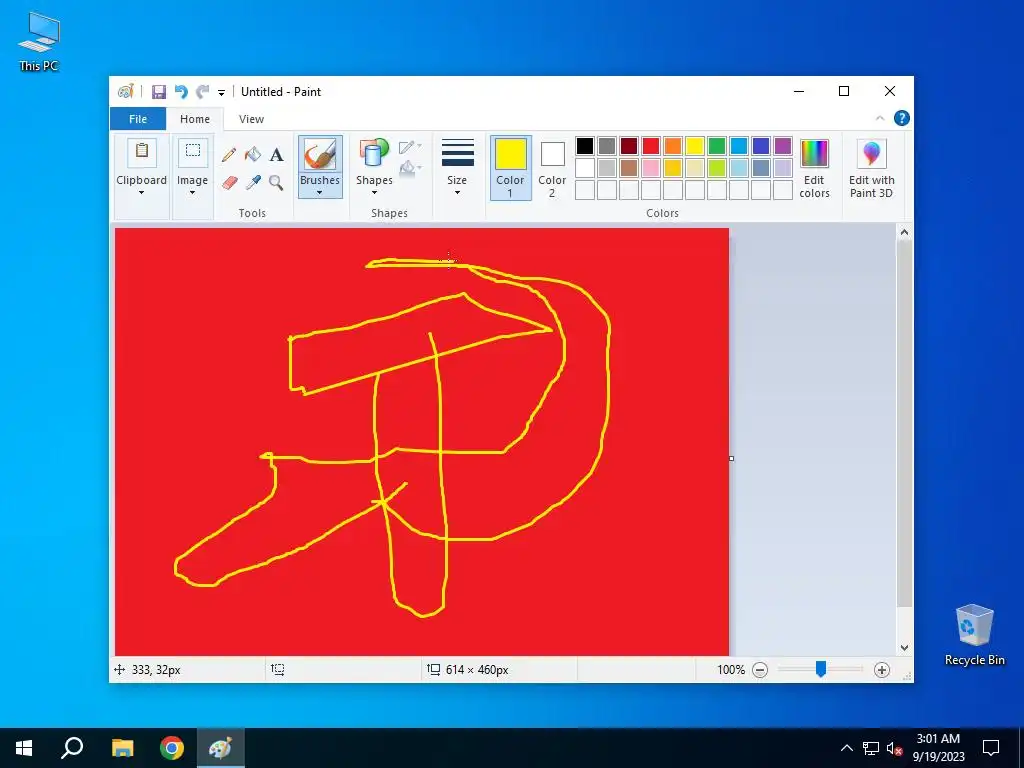Viewport: 1024px width, 768px height.
Task: Click the Paint app icon in the title bar
Action: tap(125, 92)
